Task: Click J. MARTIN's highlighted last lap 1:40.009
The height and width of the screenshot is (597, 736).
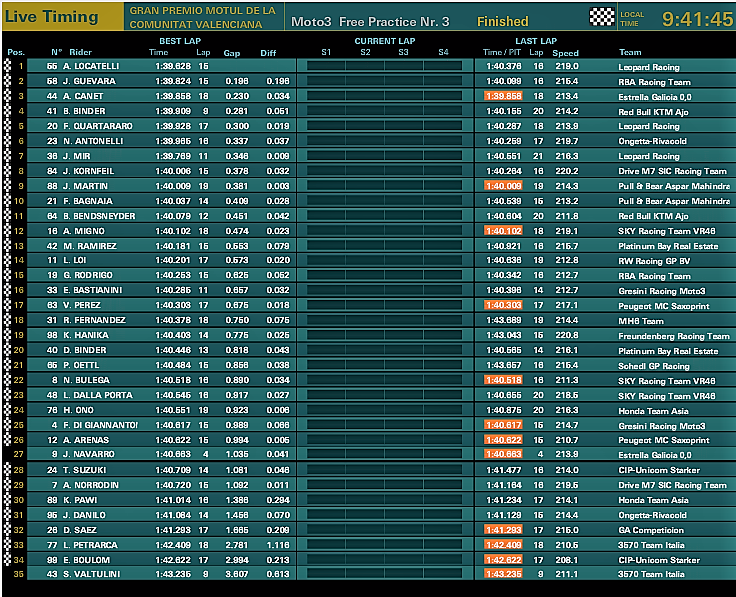Action: pyautogui.click(x=503, y=186)
